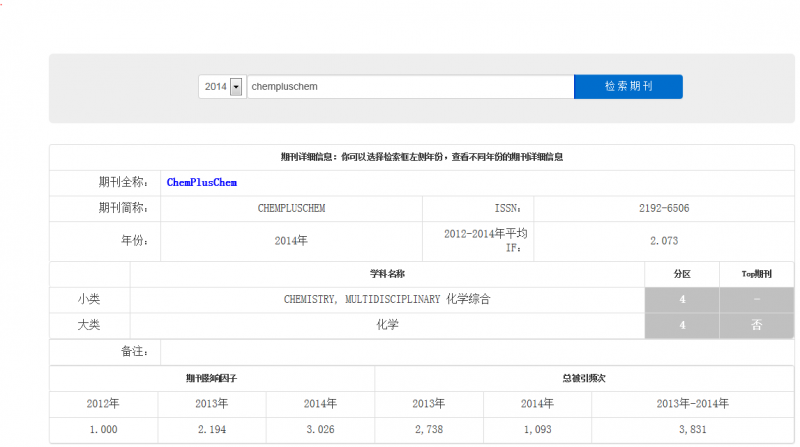Click the 期刊影响因子 section header
Image resolution: width=800 pixels, height=447 pixels.
coord(212,379)
